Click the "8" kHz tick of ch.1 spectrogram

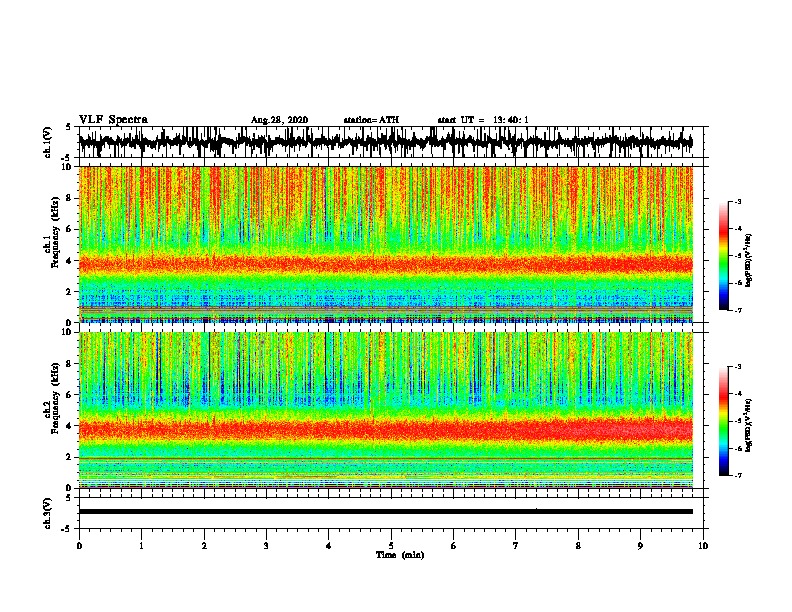point(70,198)
